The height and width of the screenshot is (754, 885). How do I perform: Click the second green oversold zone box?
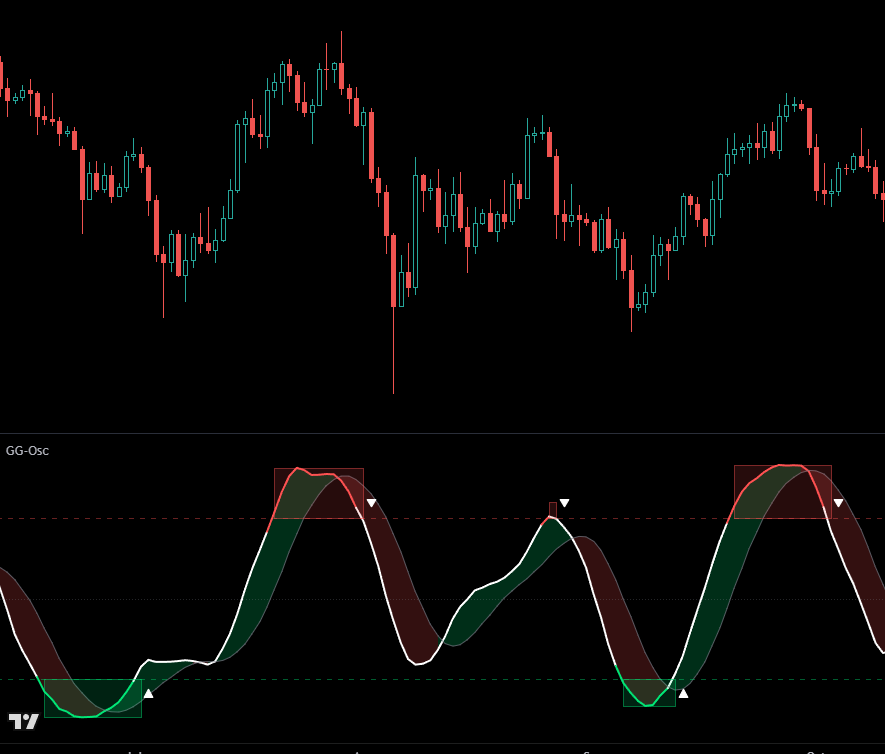pos(649,692)
